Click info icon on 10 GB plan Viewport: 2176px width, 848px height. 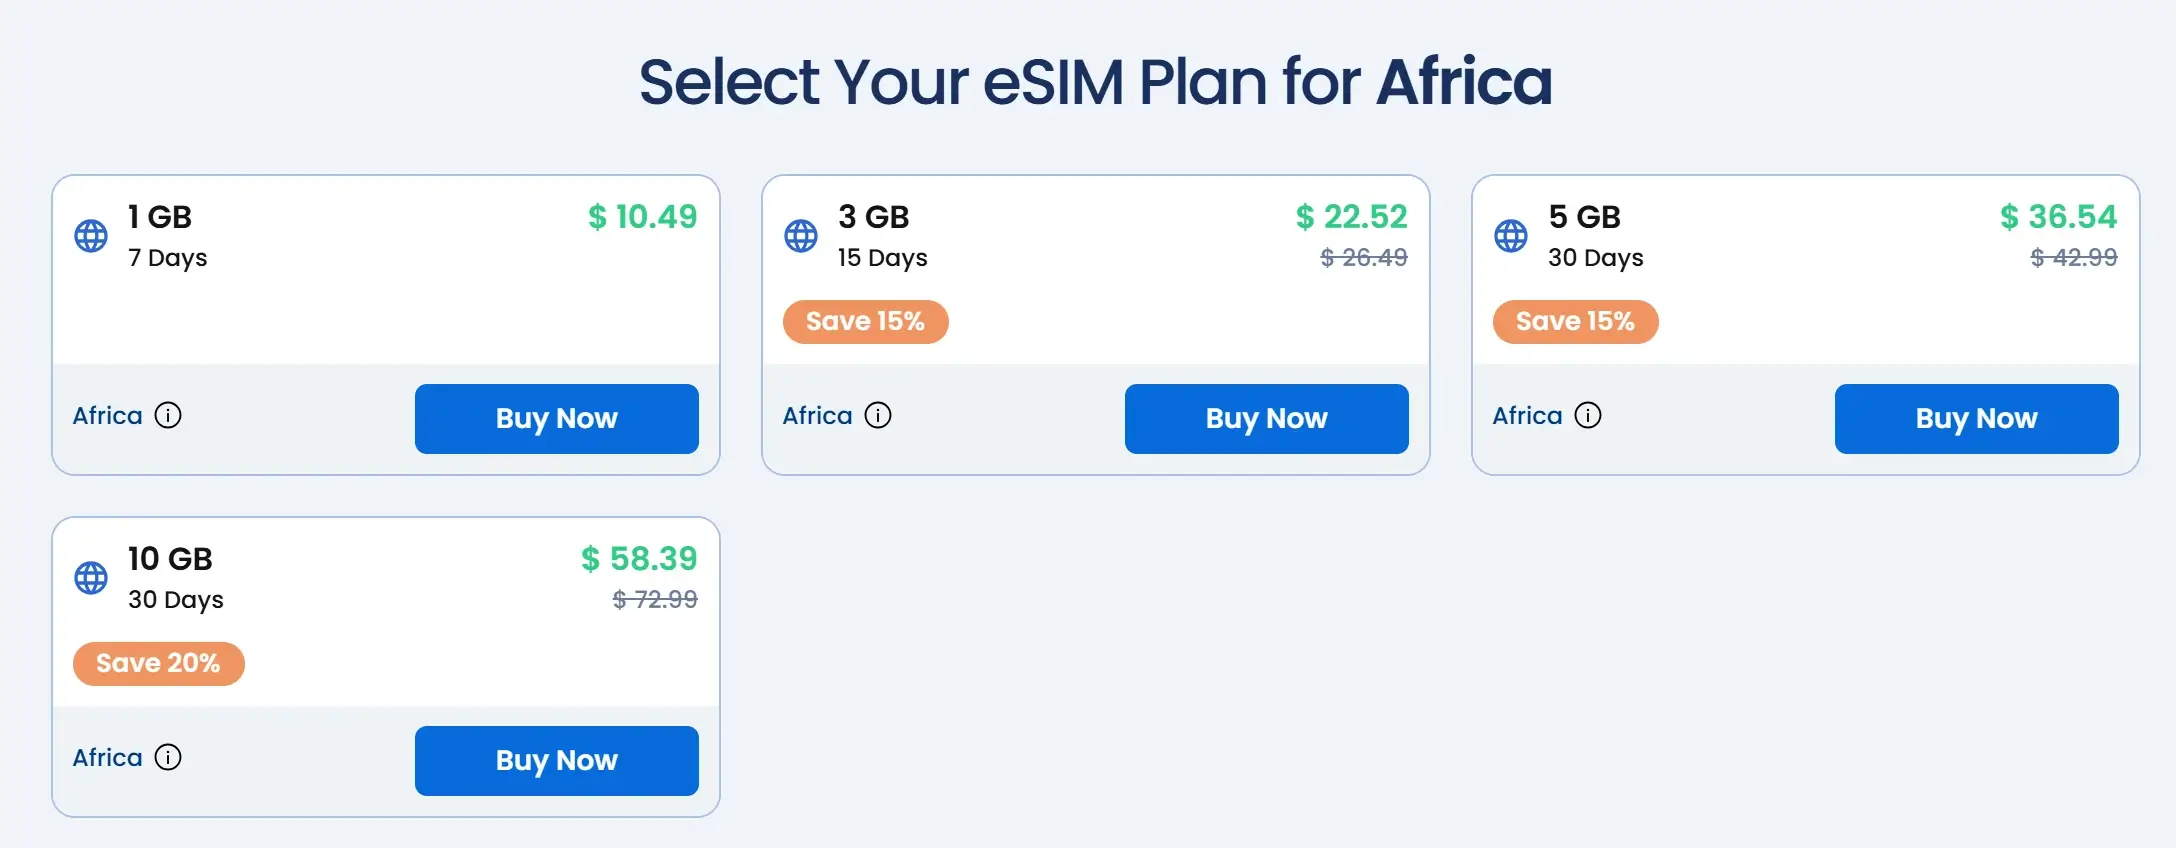click(168, 757)
